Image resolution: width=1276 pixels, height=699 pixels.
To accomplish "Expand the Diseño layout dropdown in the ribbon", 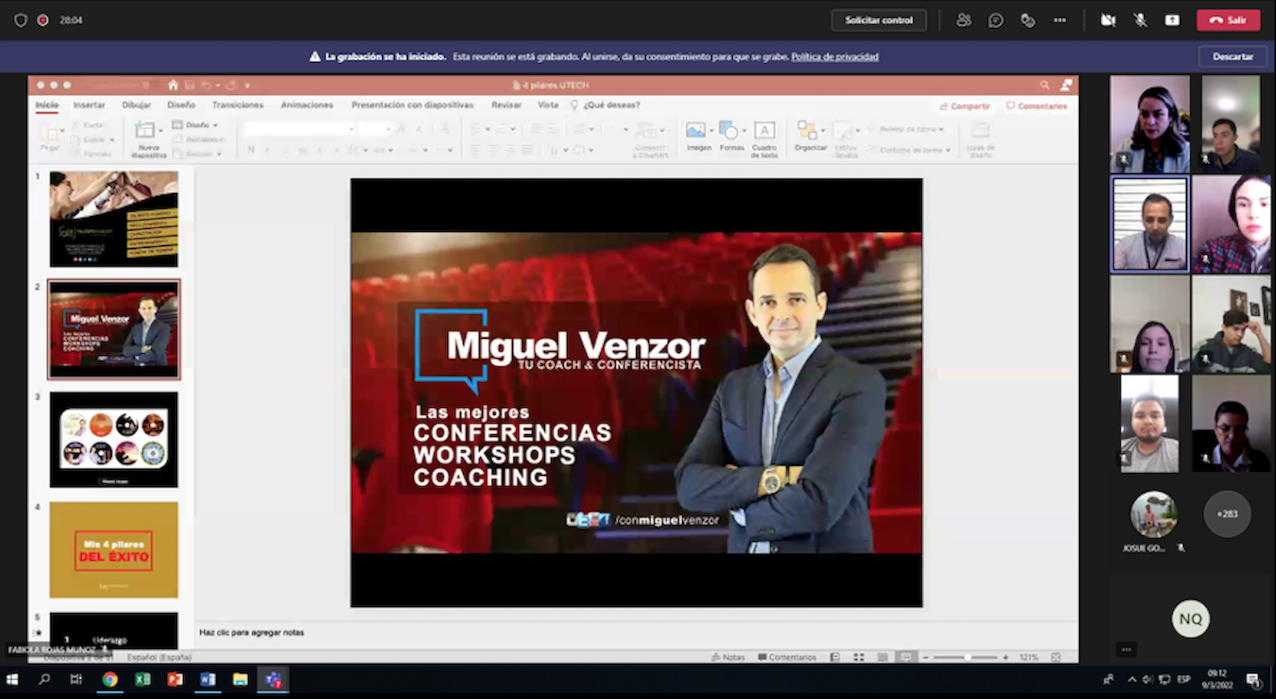I will pyautogui.click(x=195, y=125).
